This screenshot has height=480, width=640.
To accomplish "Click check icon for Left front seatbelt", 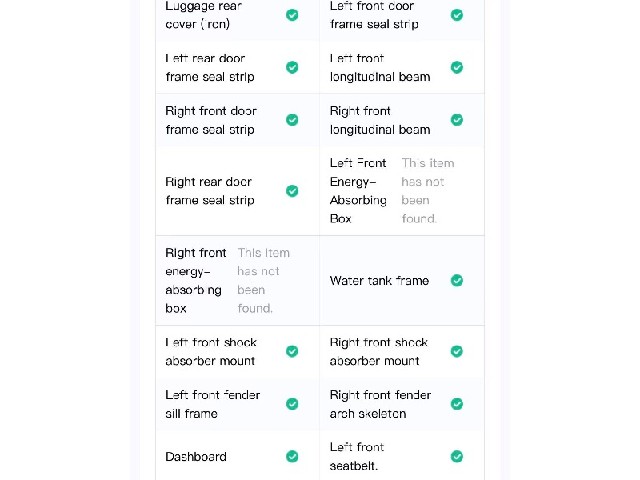I will pos(457,456).
